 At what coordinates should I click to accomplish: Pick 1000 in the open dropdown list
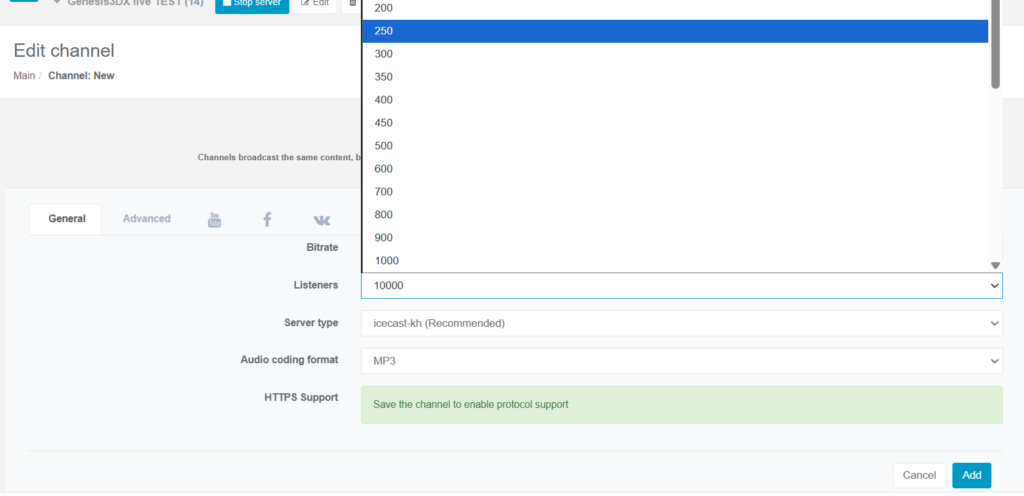pyautogui.click(x=675, y=261)
